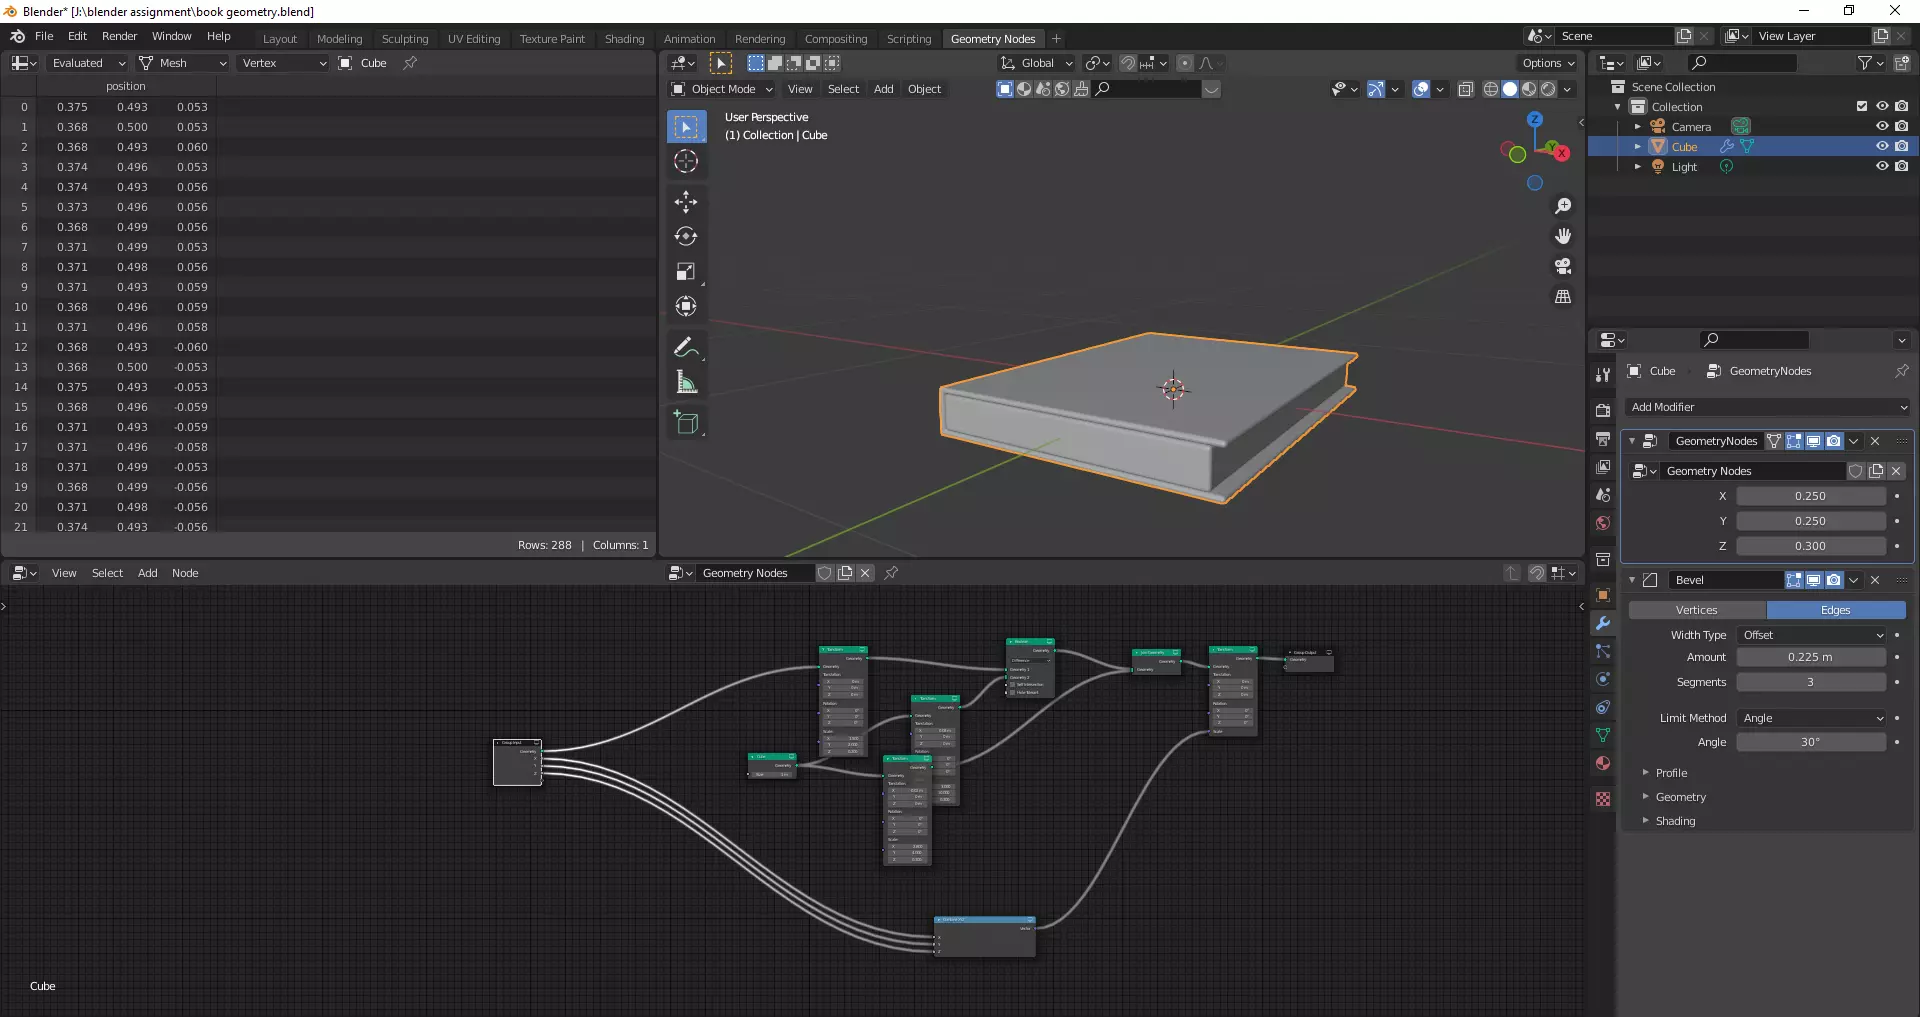Switch to the Shading workspace tab
This screenshot has width=1920, height=1017.
tap(624, 39)
